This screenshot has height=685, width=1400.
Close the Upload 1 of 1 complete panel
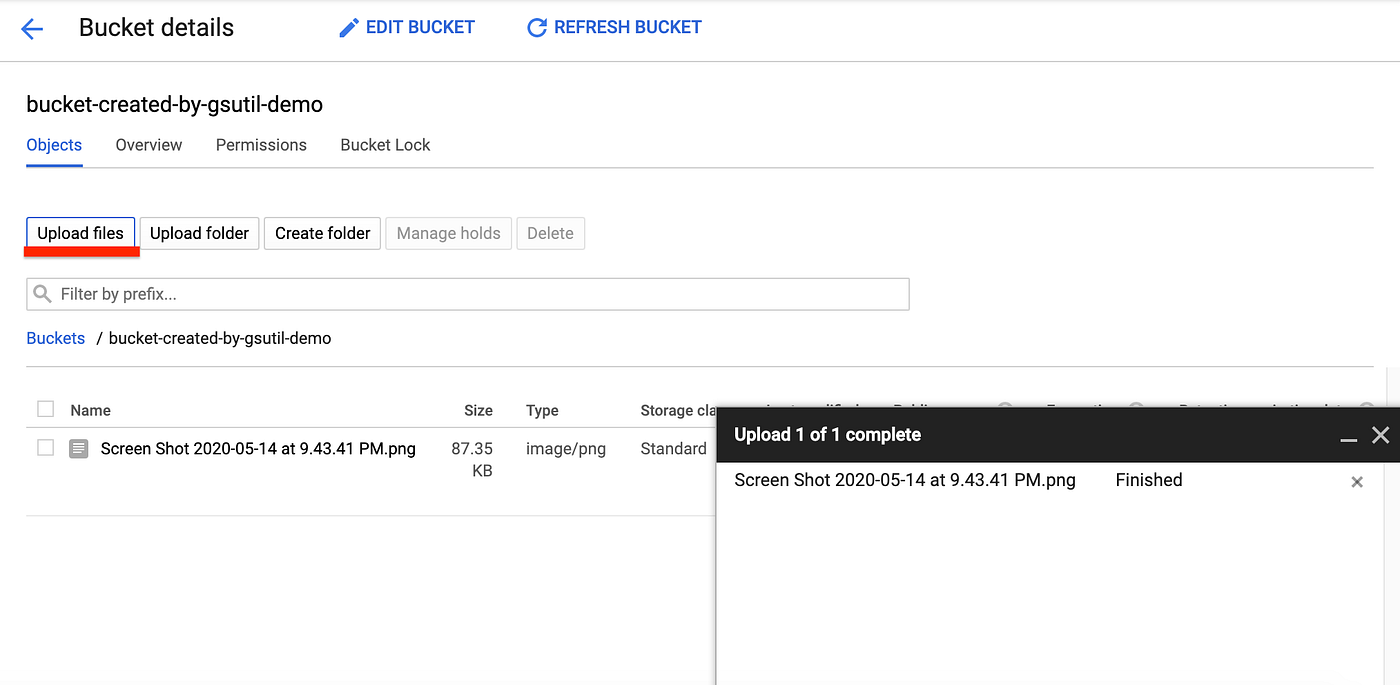(x=1382, y=435)
